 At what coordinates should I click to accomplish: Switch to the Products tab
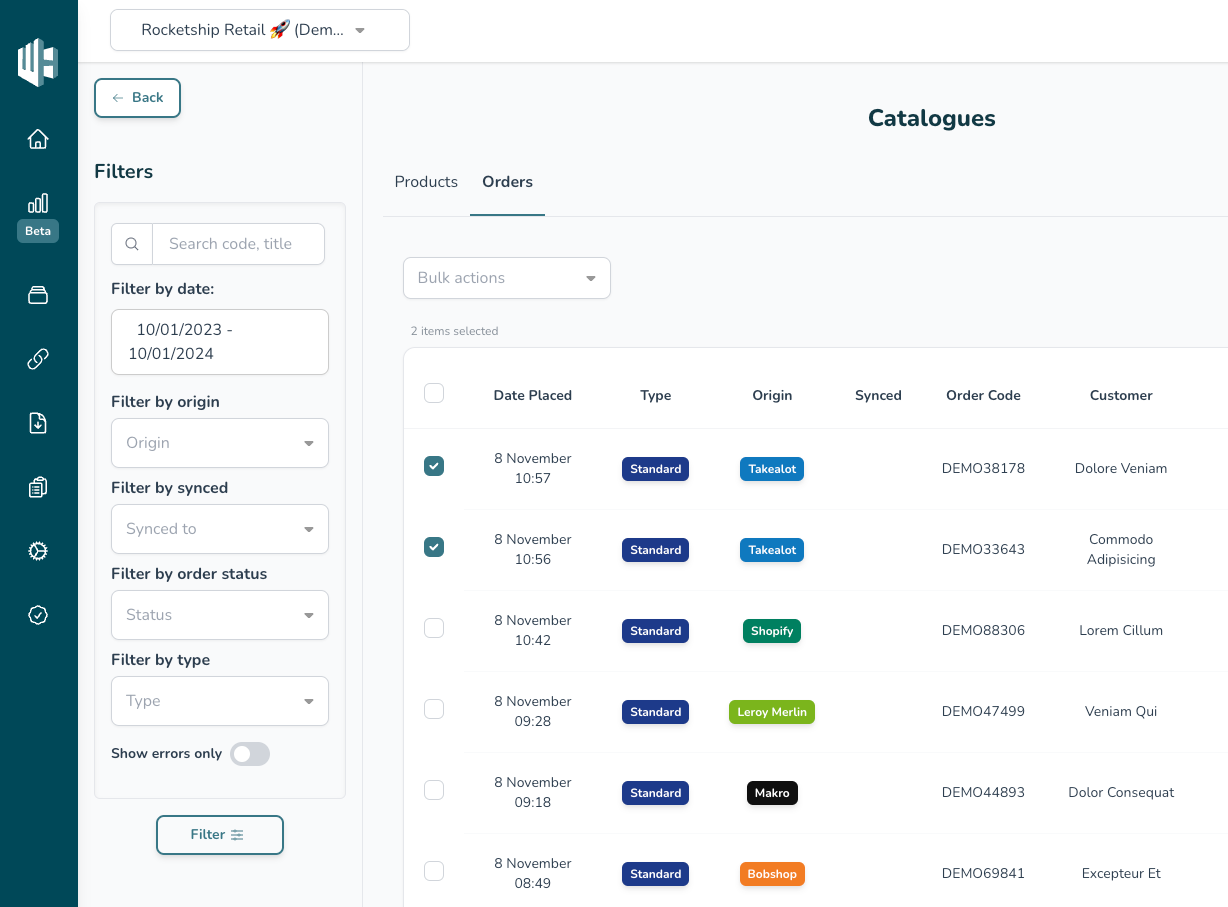426,182
